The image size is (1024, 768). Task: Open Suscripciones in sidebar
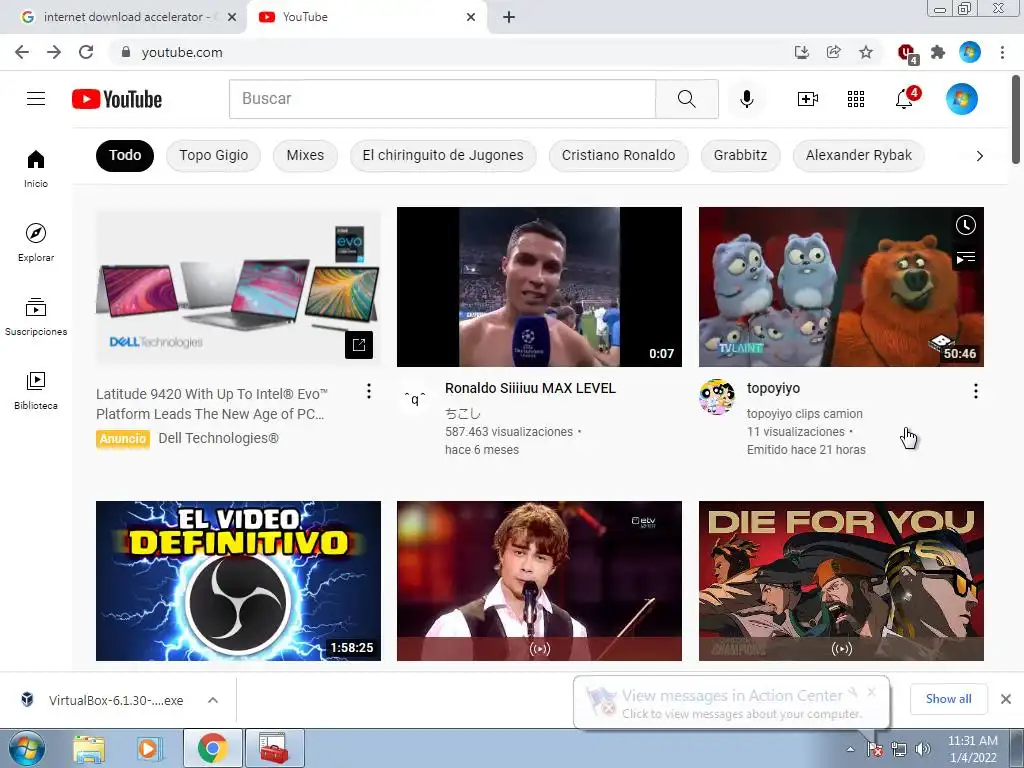[36, 317]
